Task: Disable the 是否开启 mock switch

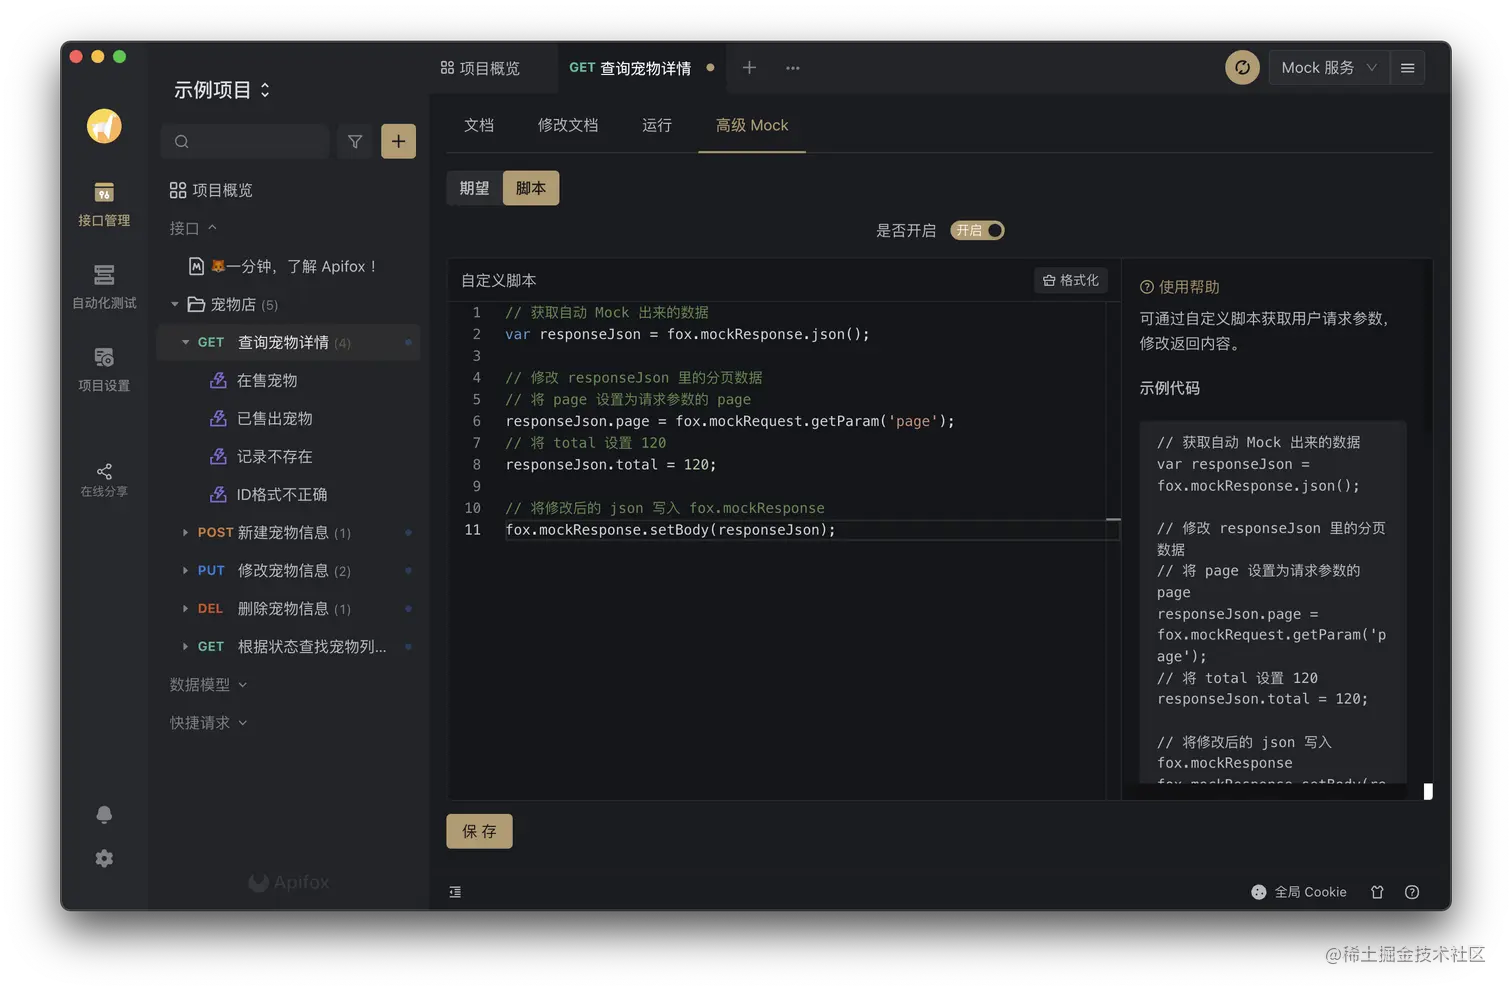Action: pyautogui.click(x=976, y=230)
